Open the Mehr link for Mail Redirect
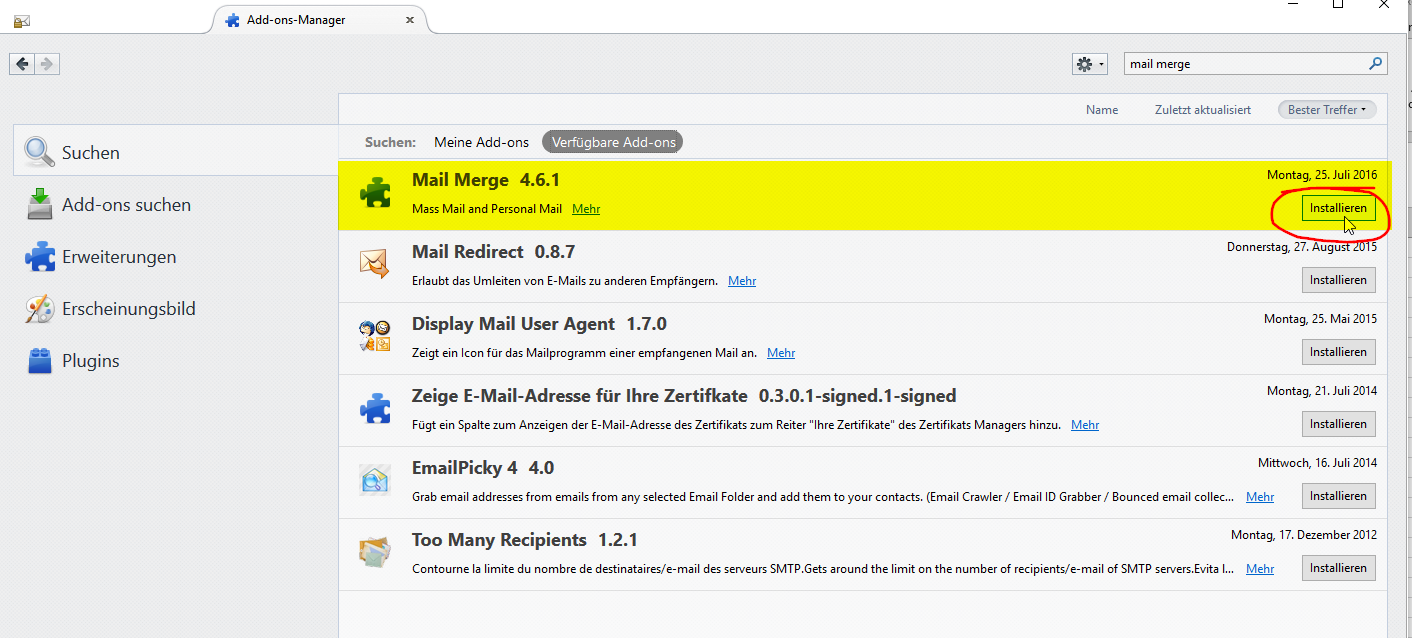1412x638 pixels. 742,281
